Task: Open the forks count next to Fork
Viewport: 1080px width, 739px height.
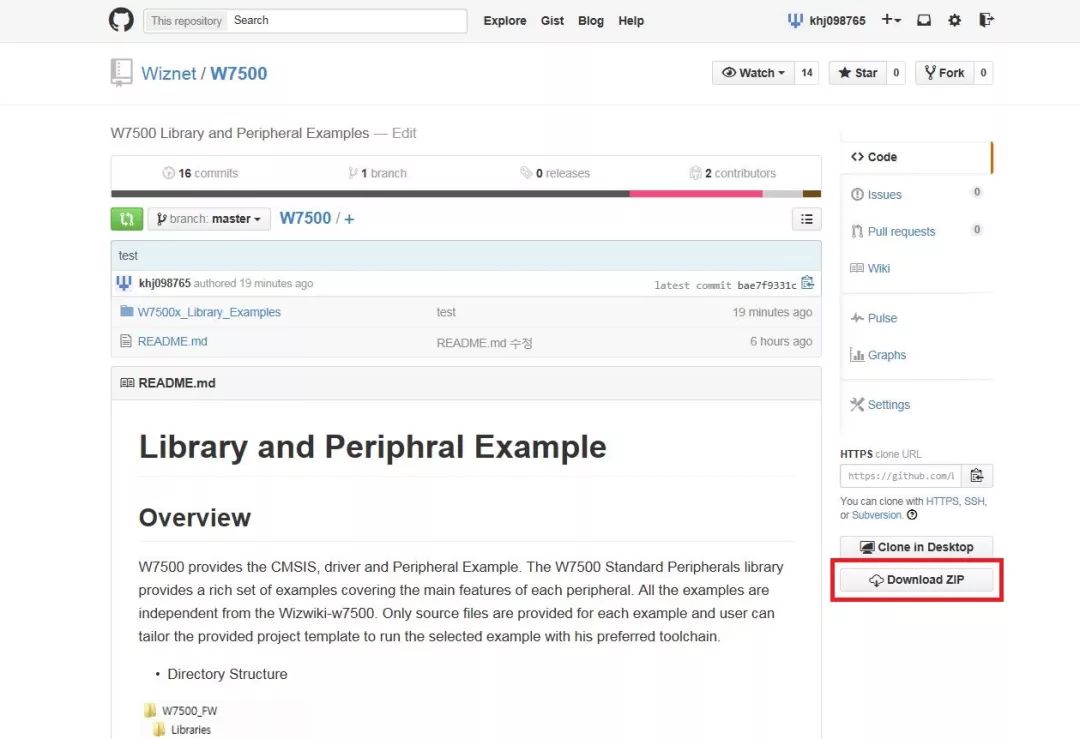Action: tap(983, 73)
